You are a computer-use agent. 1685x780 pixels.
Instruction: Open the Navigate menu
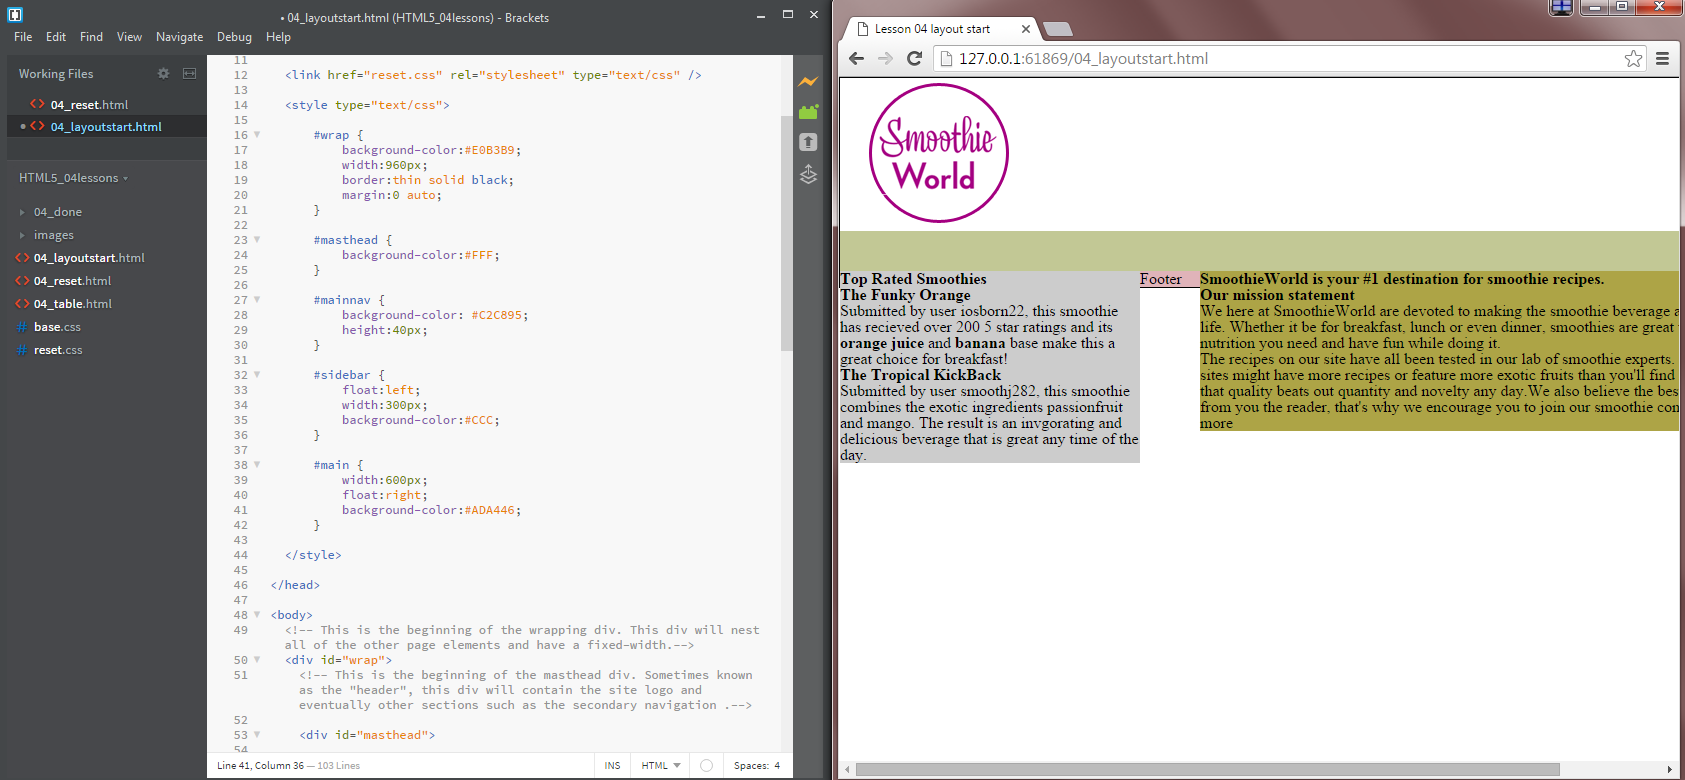(x=179, y=37)
